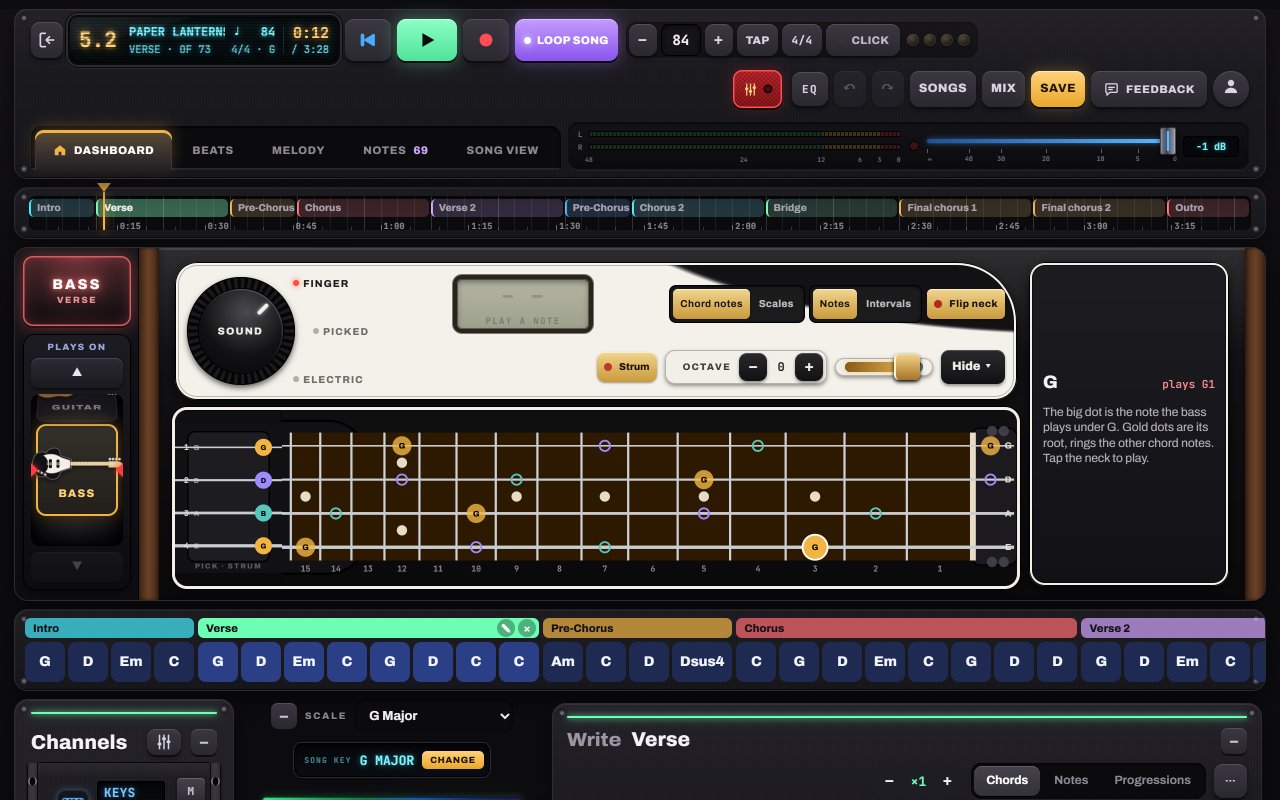This screenshot has width=1280, height=800.
Task: Click the redo arrow icon
Action: point(887,88)
